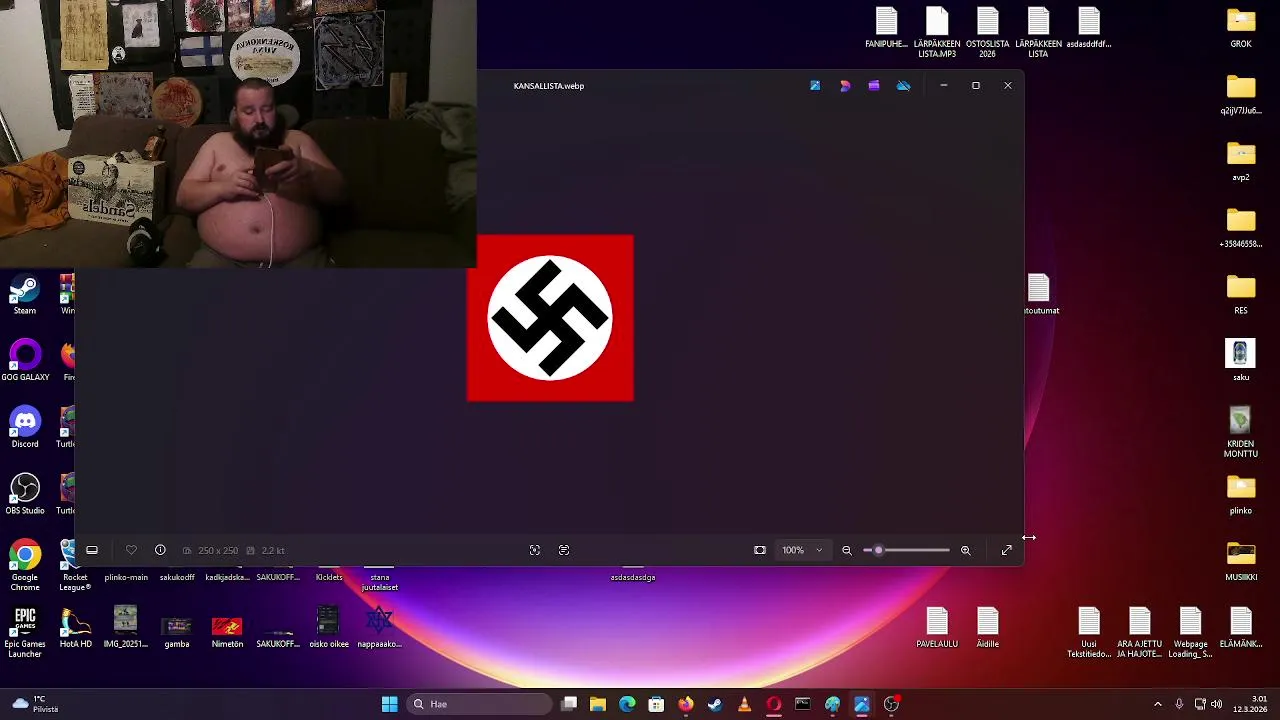
Task: Click the image dimensions 250 x 250 text
Action: pos(218,550)
